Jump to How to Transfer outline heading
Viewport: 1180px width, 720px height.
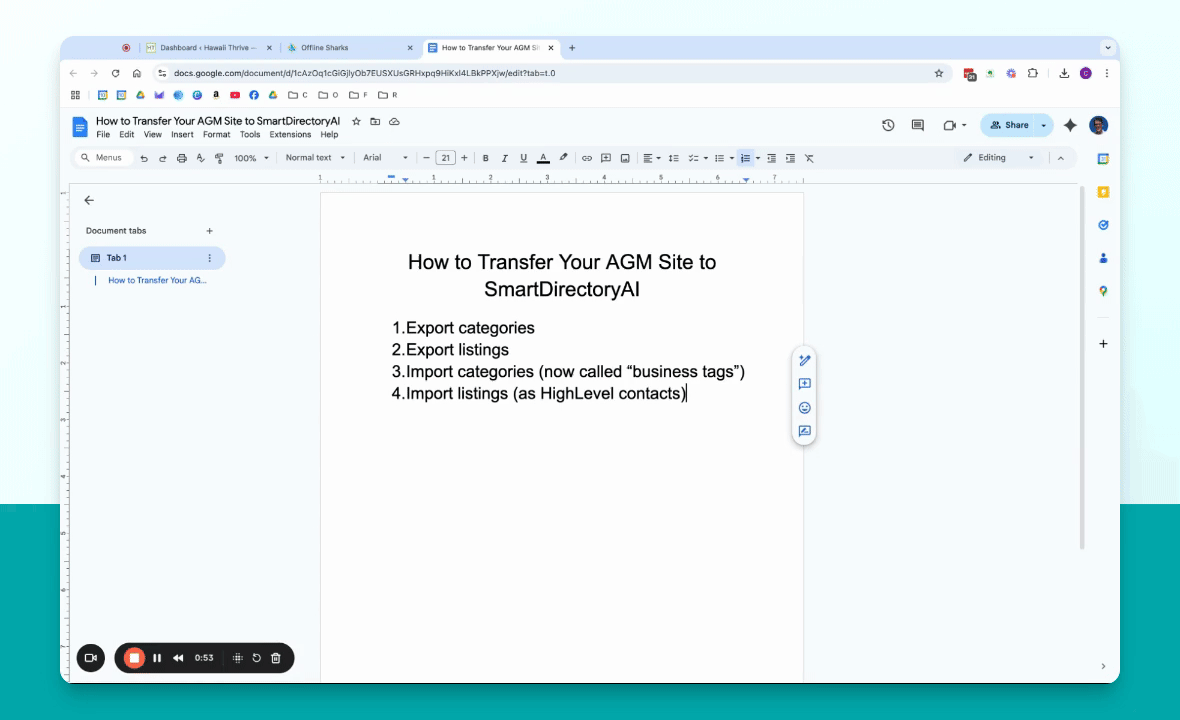(x=157, y=280)
